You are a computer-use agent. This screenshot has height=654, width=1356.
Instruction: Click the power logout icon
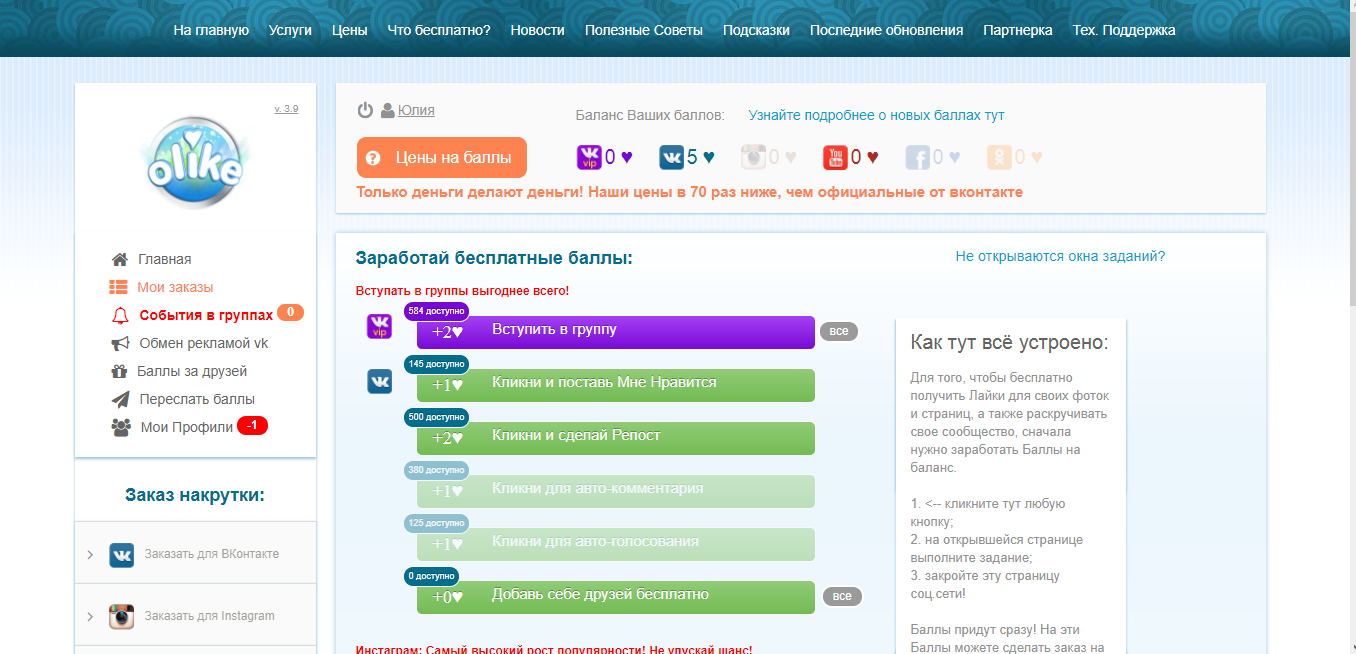(365, 111)
